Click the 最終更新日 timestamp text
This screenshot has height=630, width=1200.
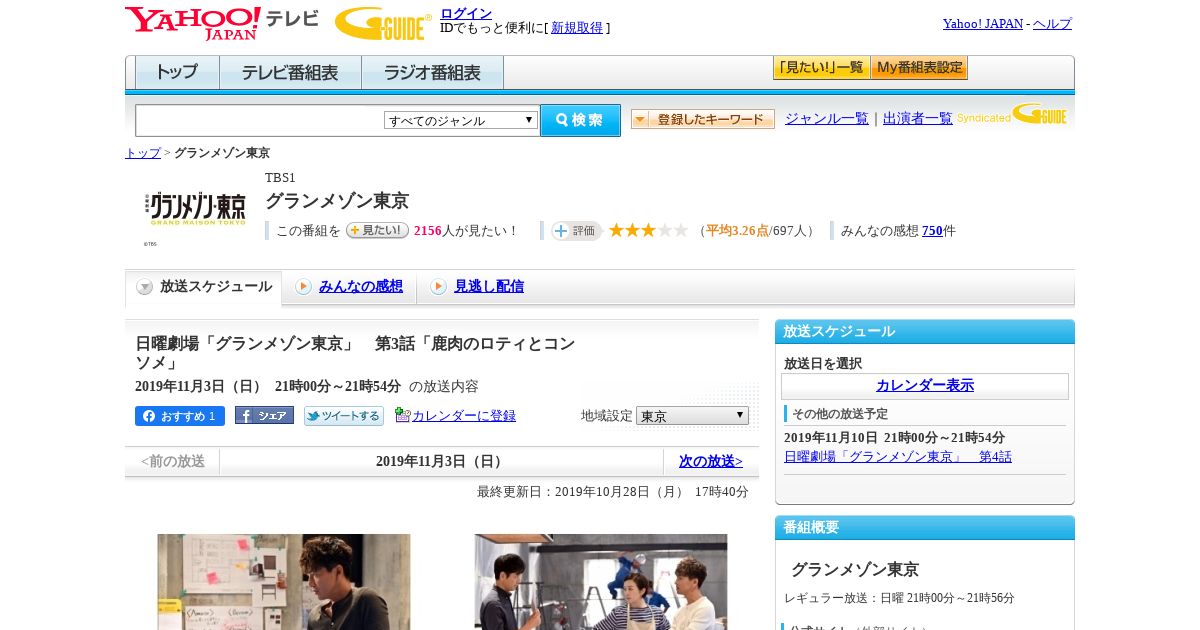point(613,492)
